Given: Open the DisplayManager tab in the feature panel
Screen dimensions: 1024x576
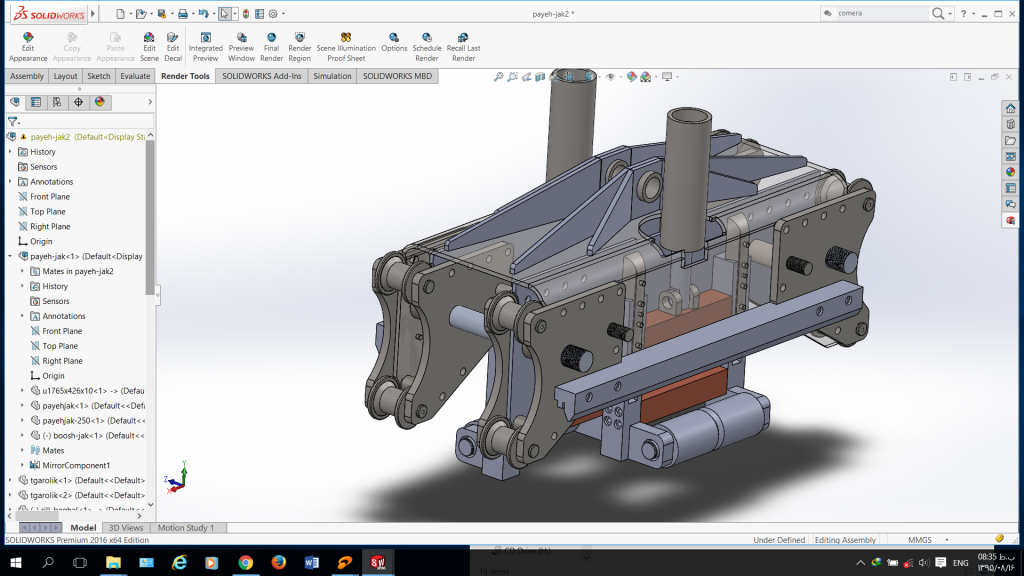Looking at the screenshot, I should [x=100, y=102].
